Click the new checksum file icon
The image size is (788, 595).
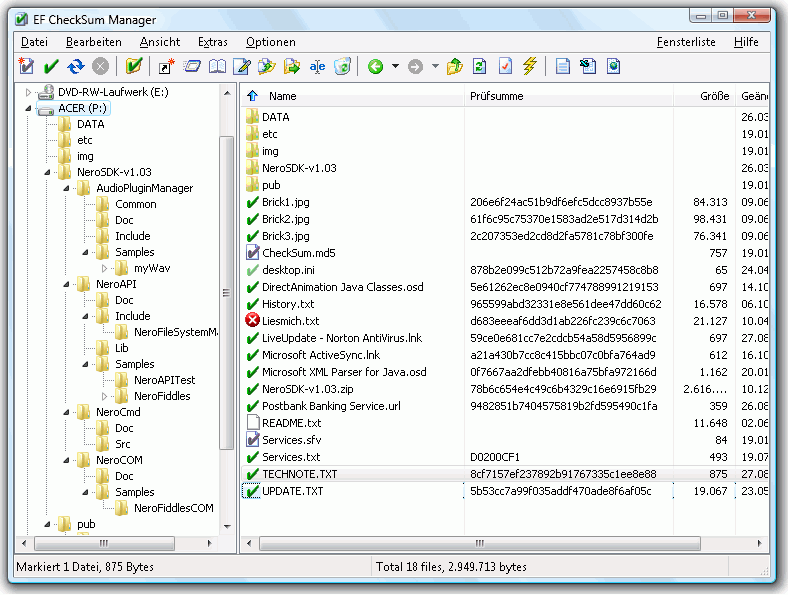tap(26, 66)
